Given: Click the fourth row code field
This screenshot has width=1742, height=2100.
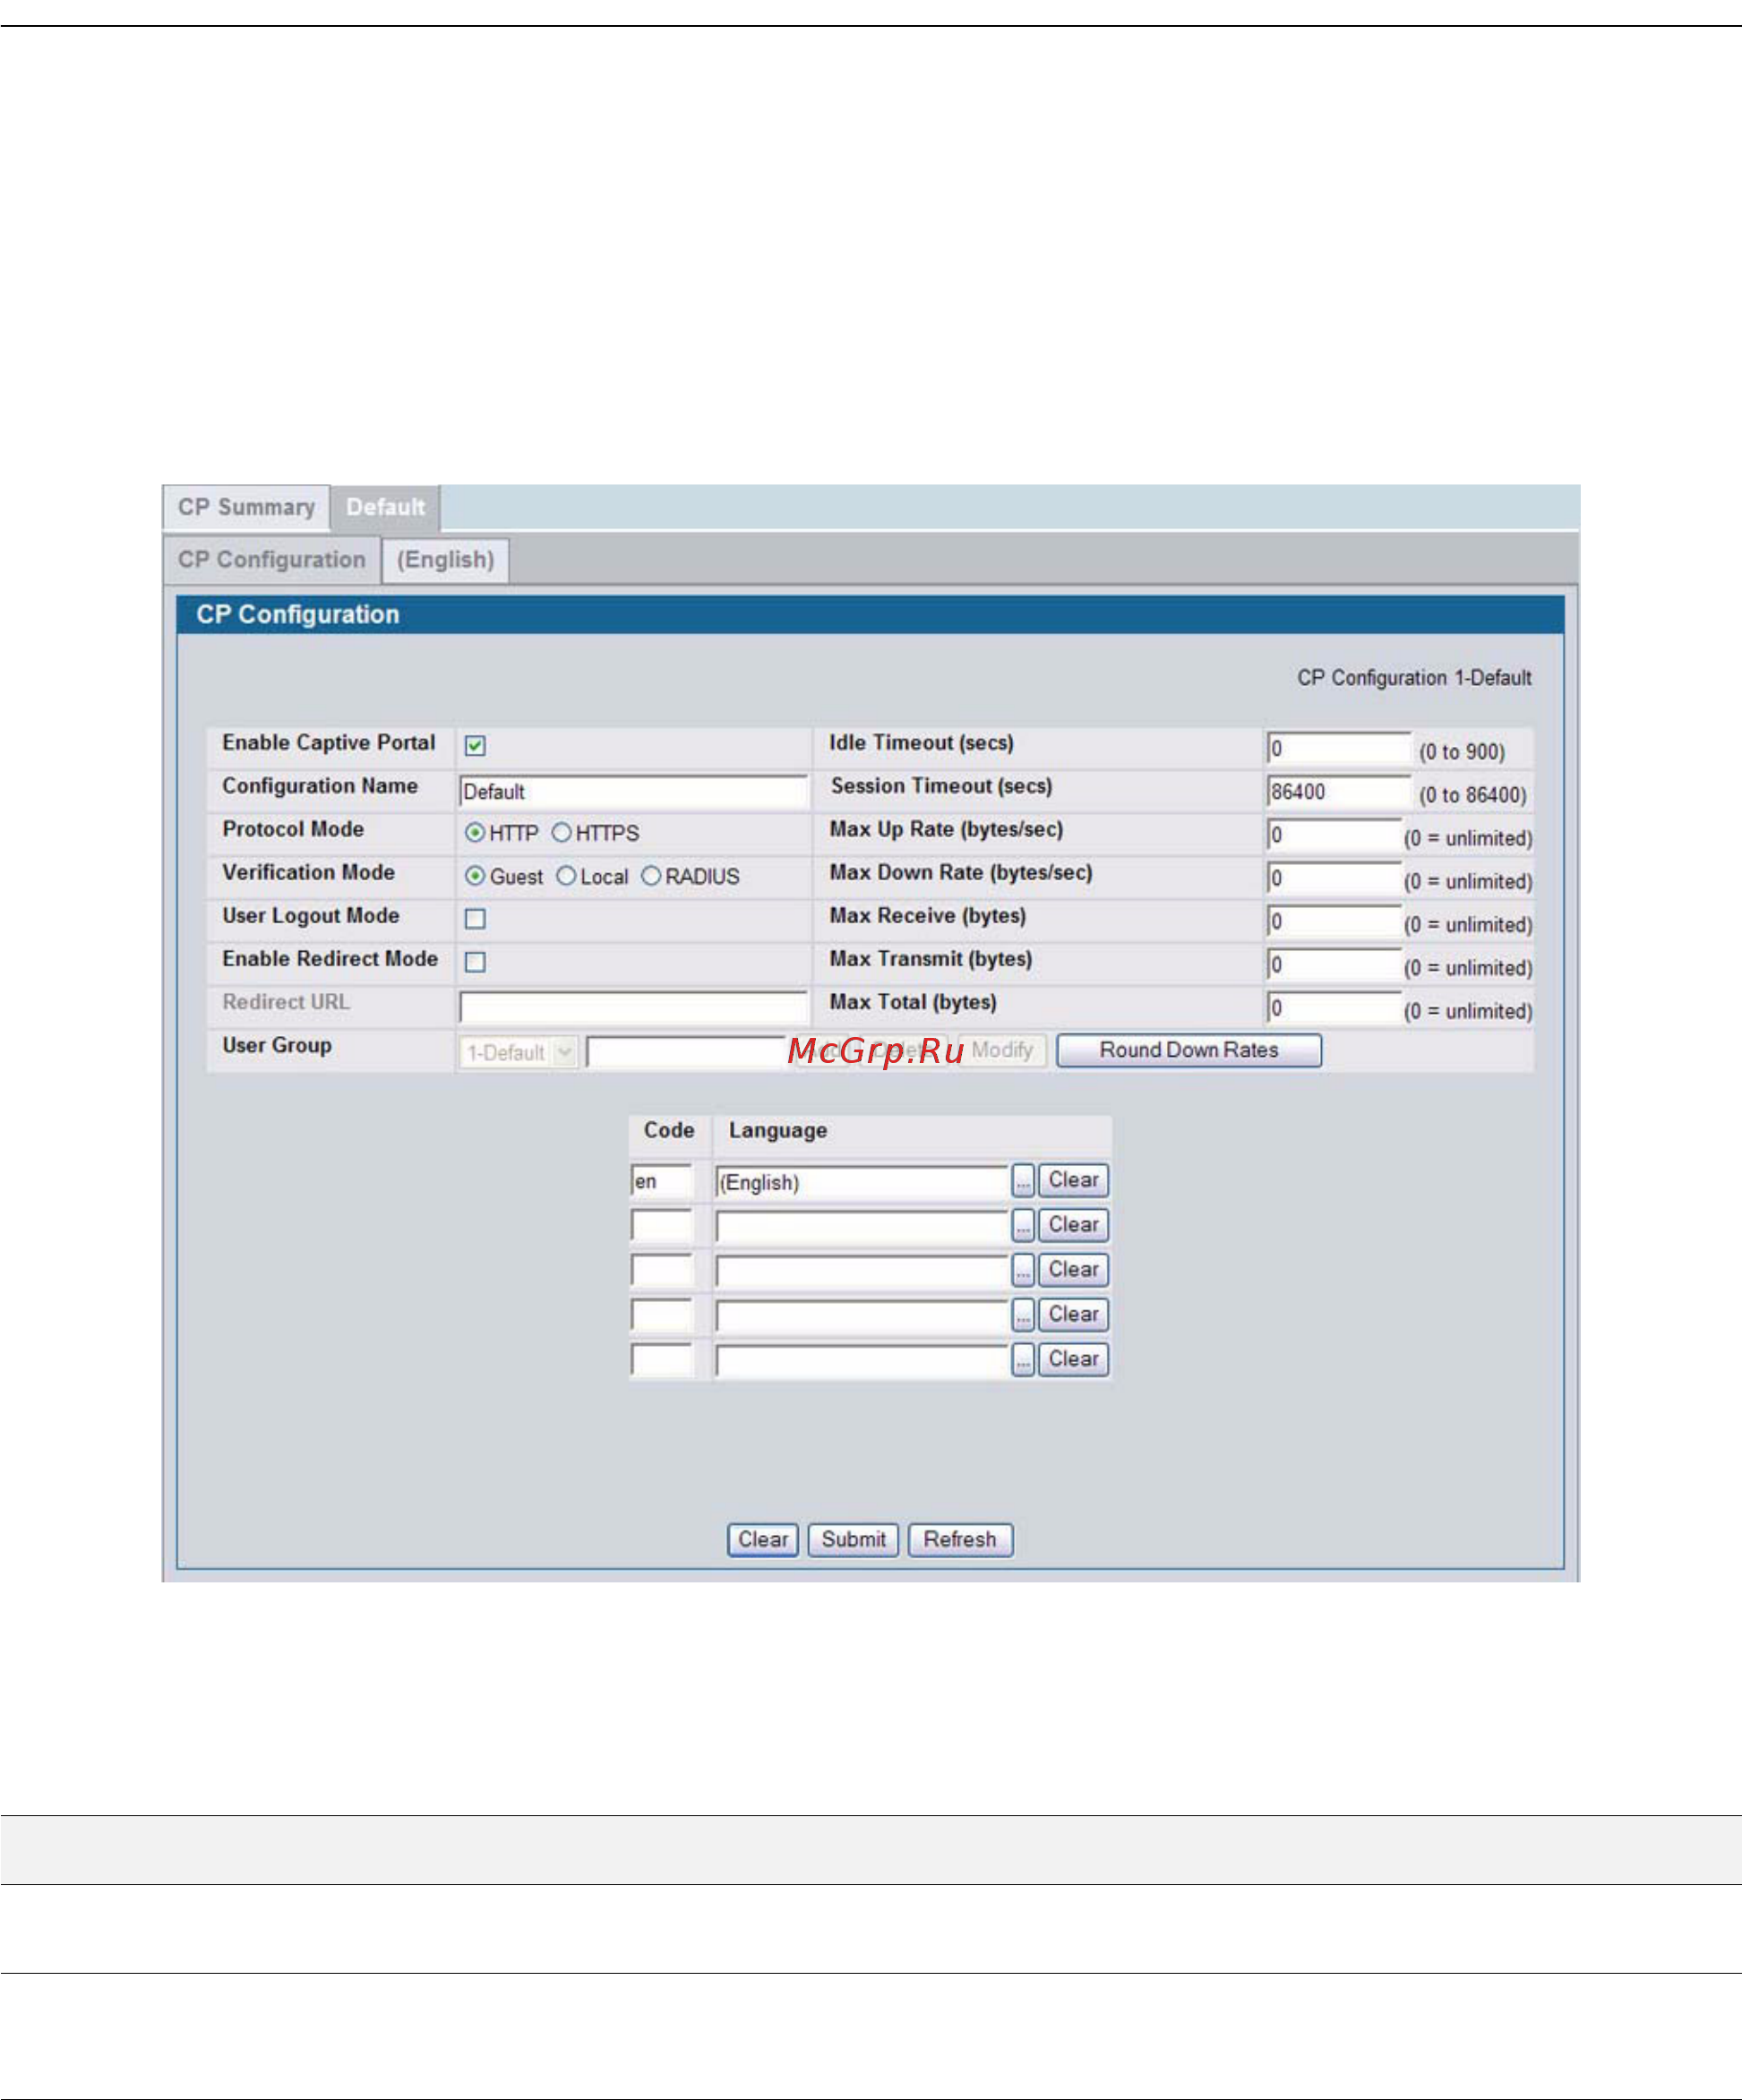Looking at the screenshot, I should pos(662,1315).
